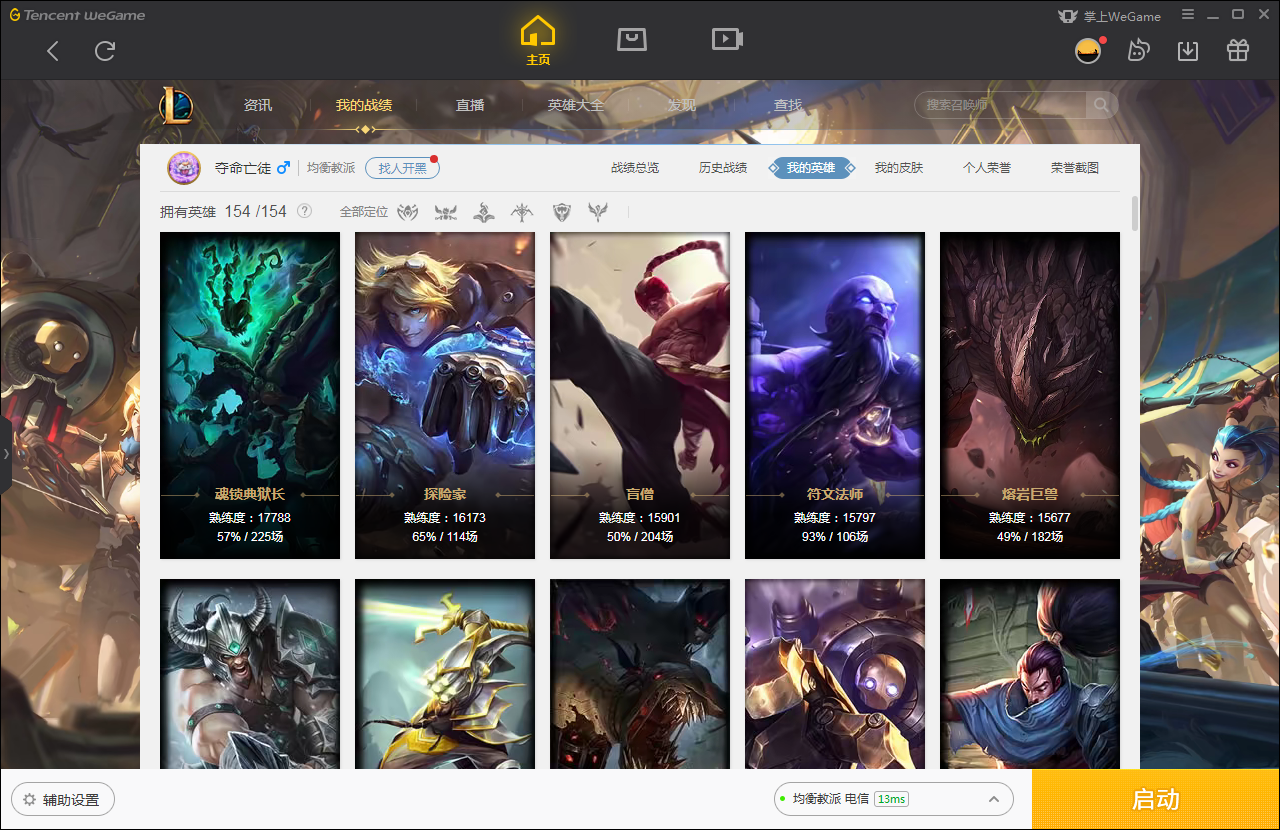Click the 找人开黑 button

point(402,168)
